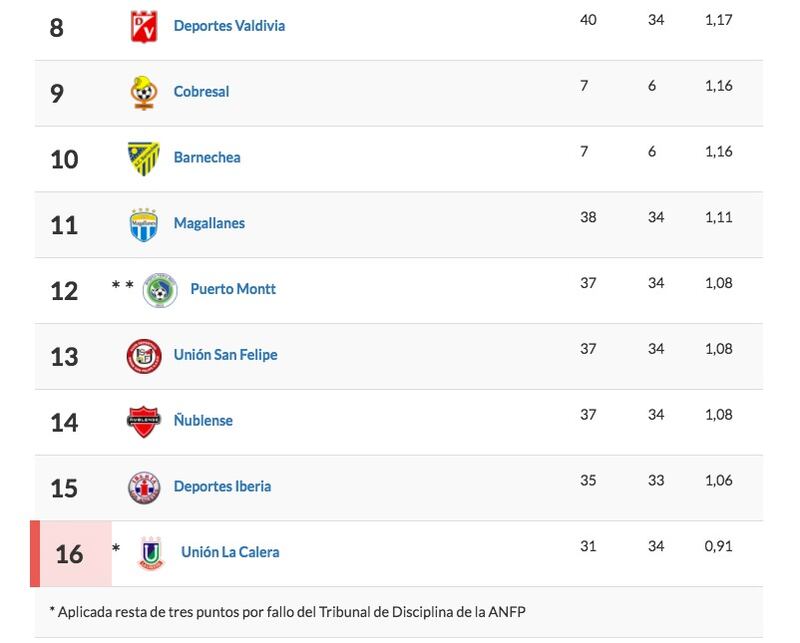Click the Unión La Calera crest
This screenshot has height=643, width=800.
151,553
